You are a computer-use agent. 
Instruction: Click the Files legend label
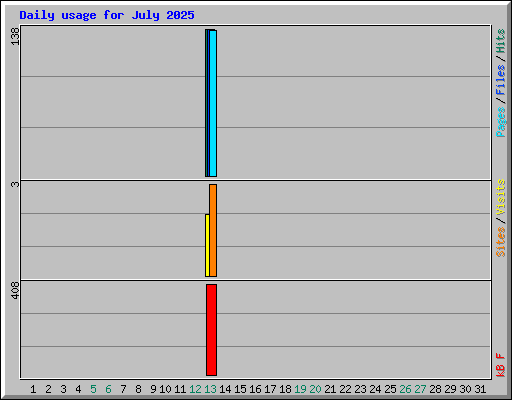pyautogui.click(x=501, y=80)
